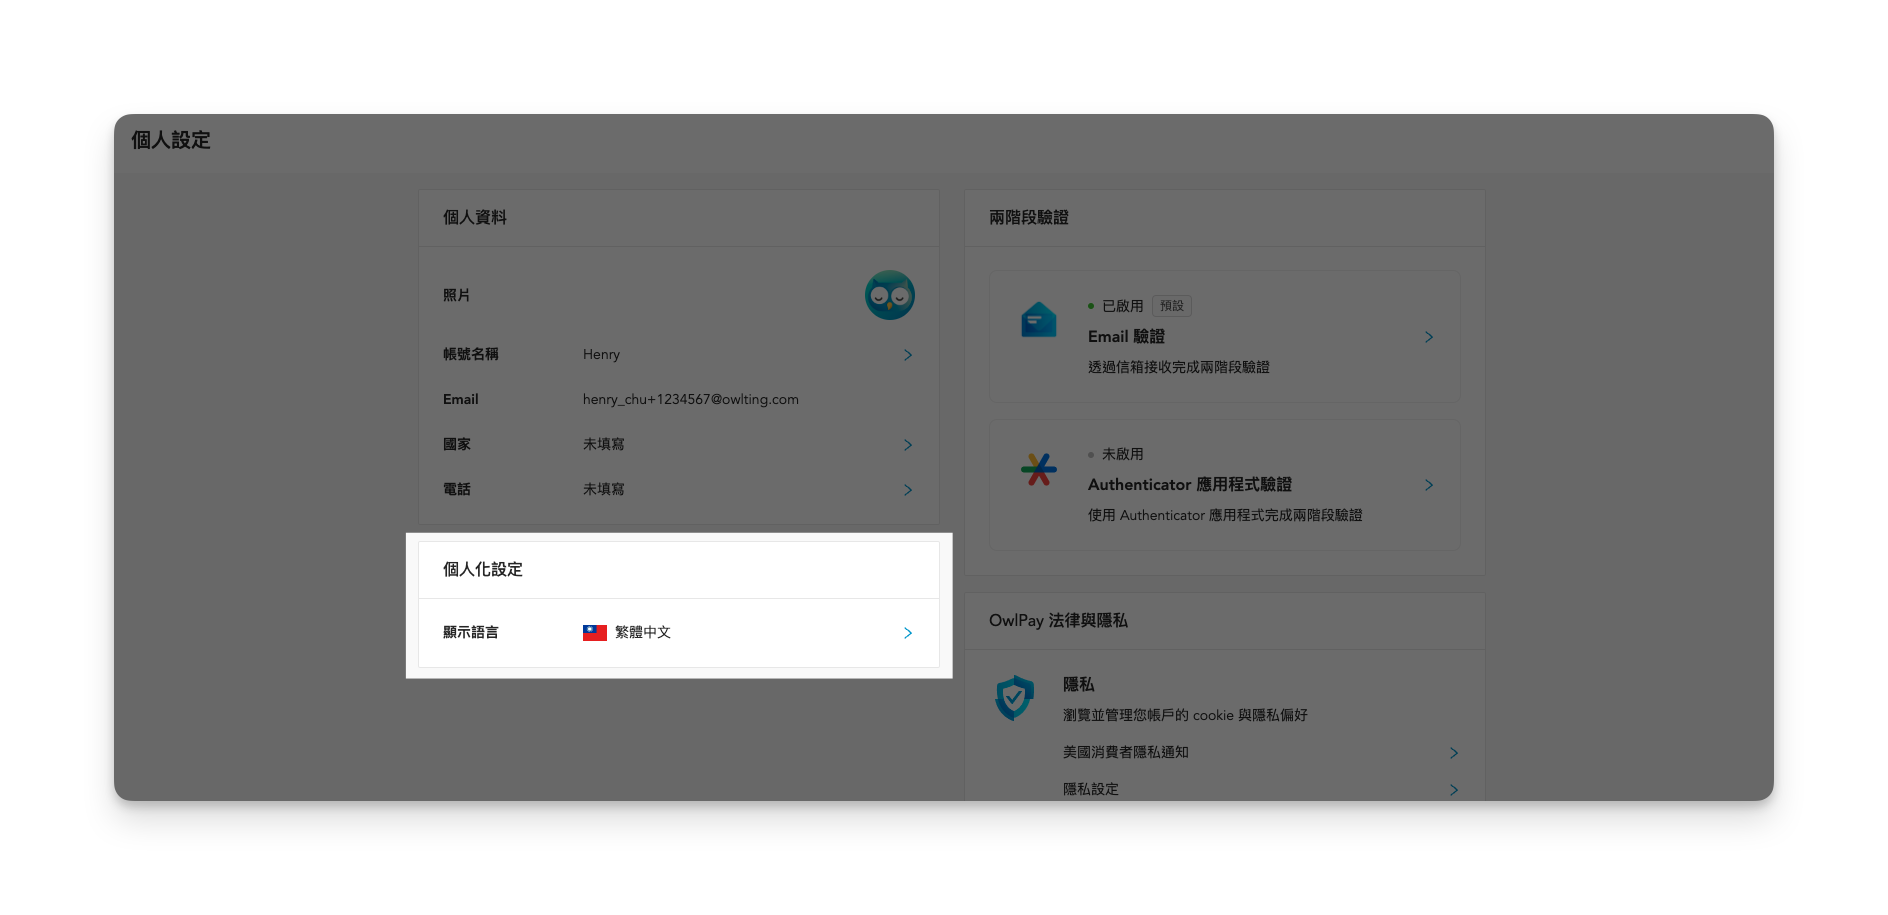Click the 兩階段驗證 section header

[x=1029, y=217]
